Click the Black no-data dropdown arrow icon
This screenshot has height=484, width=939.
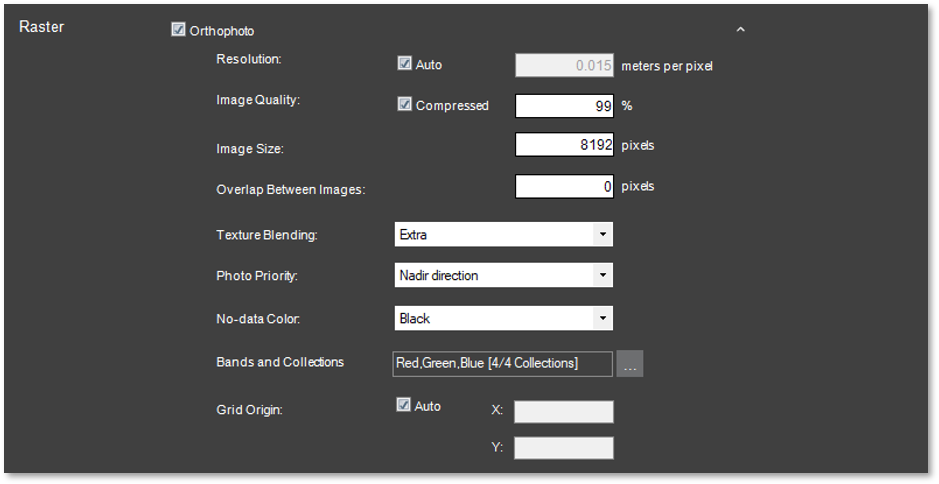tap(602, 318)
